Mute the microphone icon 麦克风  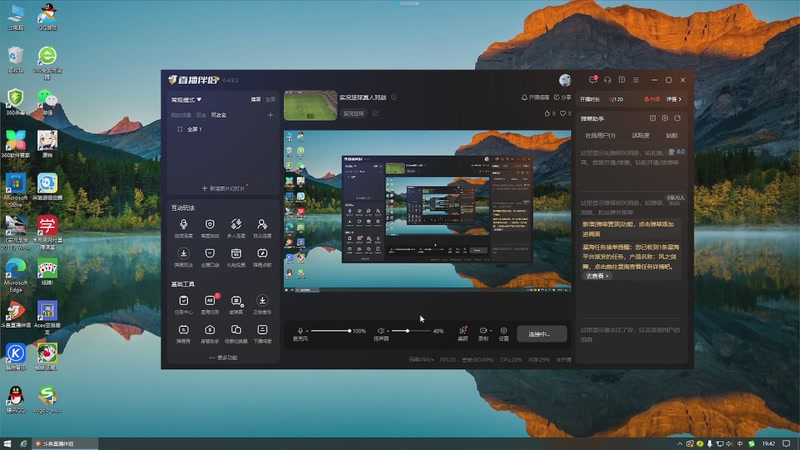click(x=300, y=331)
